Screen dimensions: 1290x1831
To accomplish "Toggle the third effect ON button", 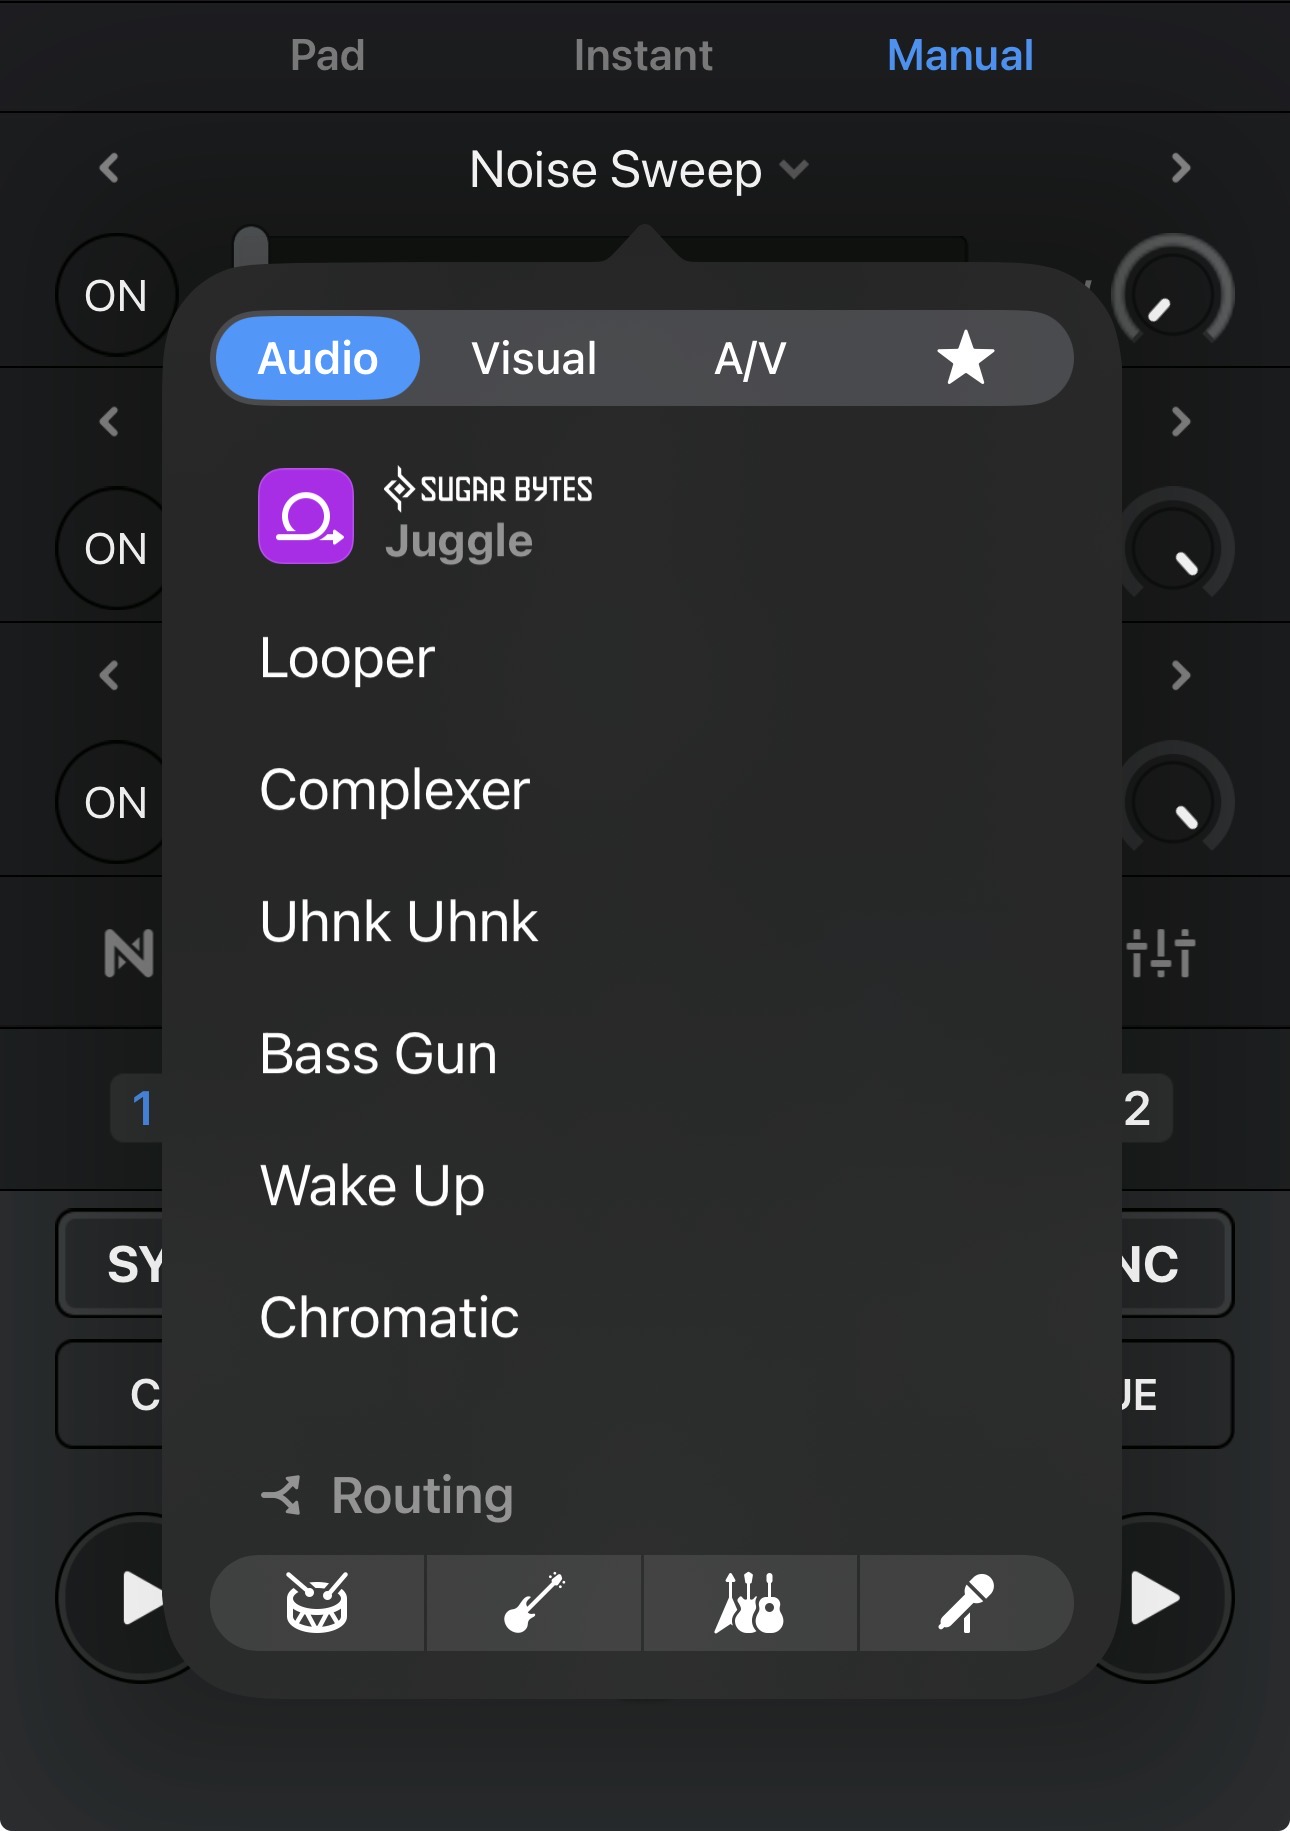I will pos(116,802).
